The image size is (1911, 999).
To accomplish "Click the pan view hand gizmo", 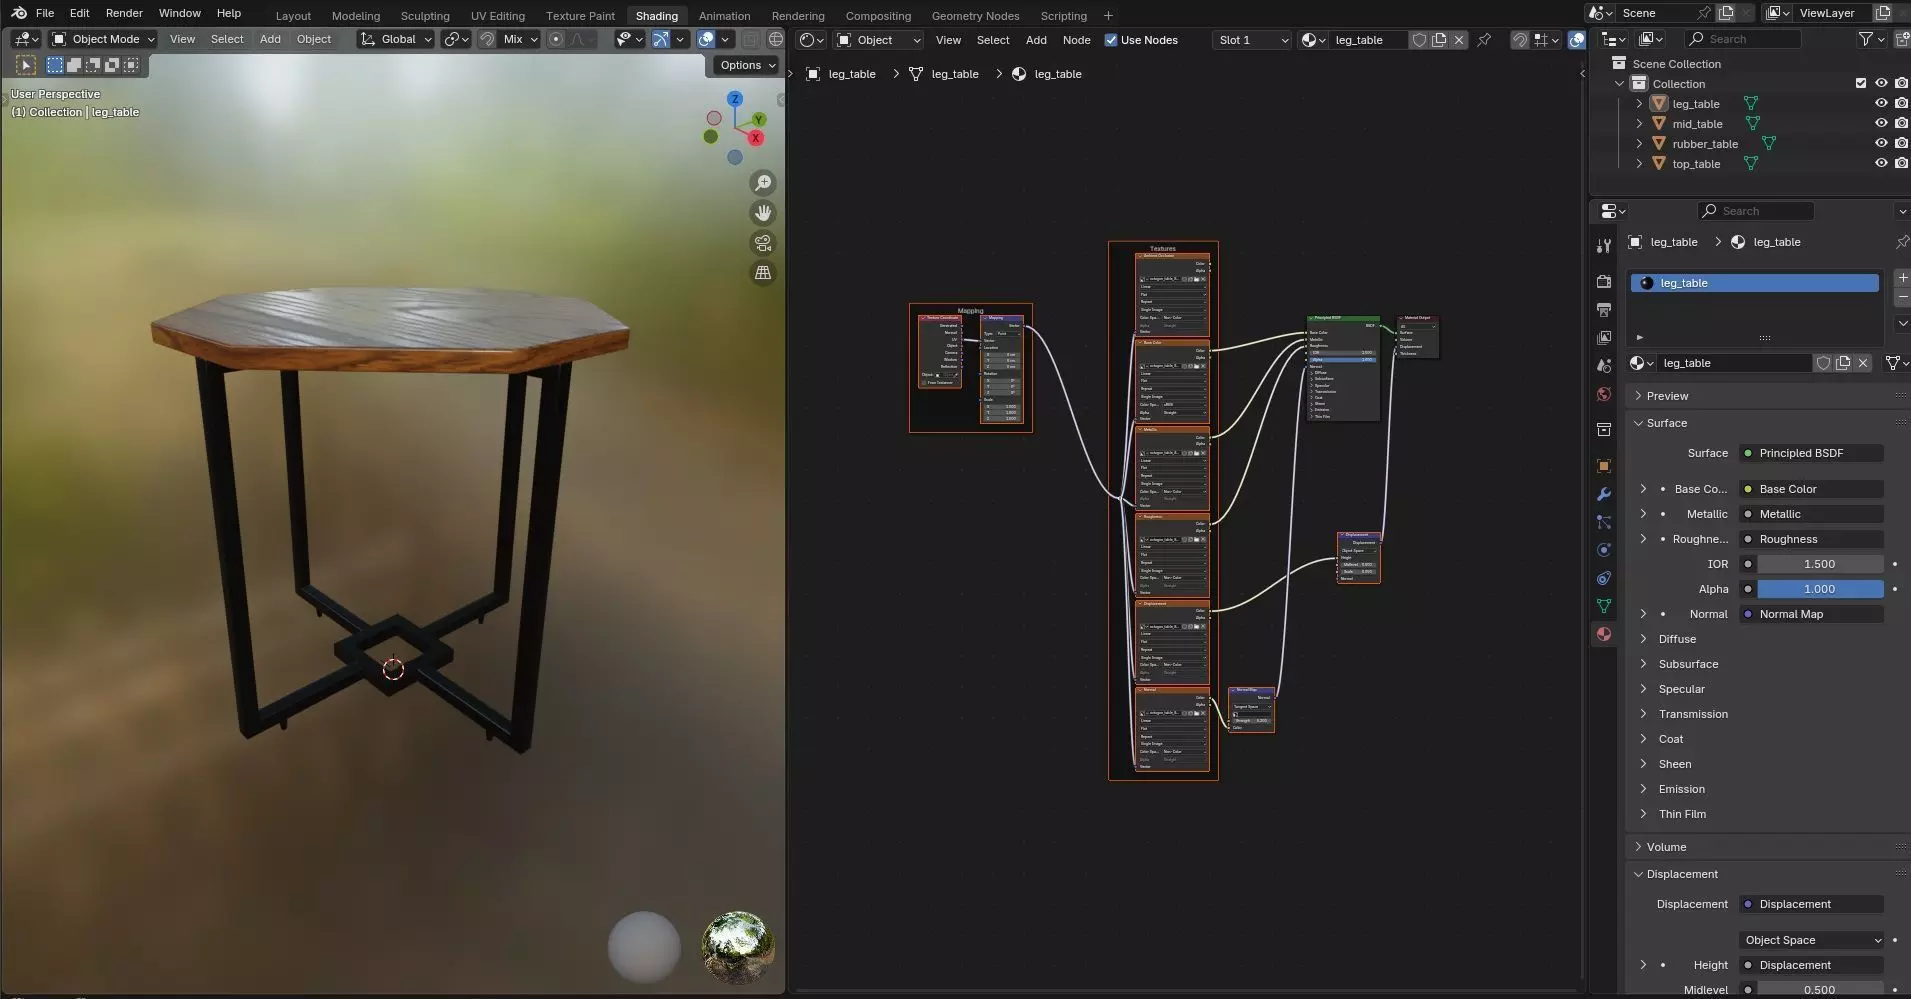I will (x=763, y=213).
